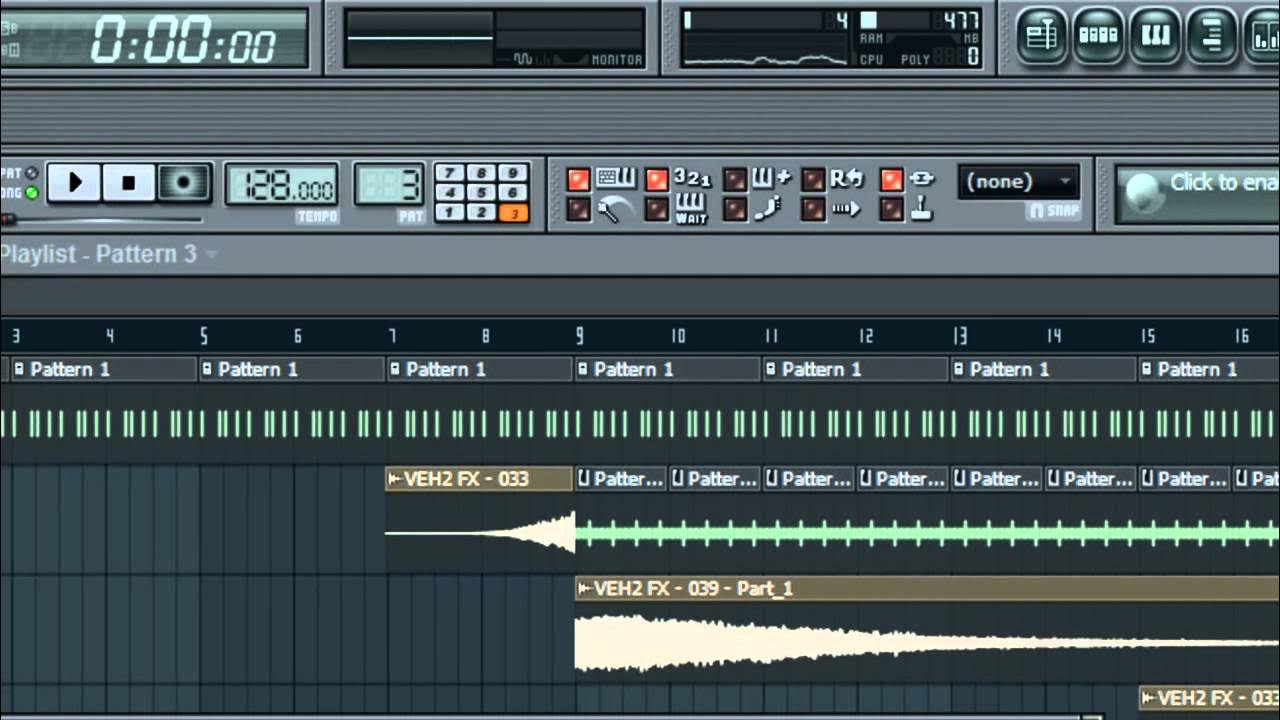1280x720 pixels.
Task: Open the Mixer view button
Action: coord(1262,36)
